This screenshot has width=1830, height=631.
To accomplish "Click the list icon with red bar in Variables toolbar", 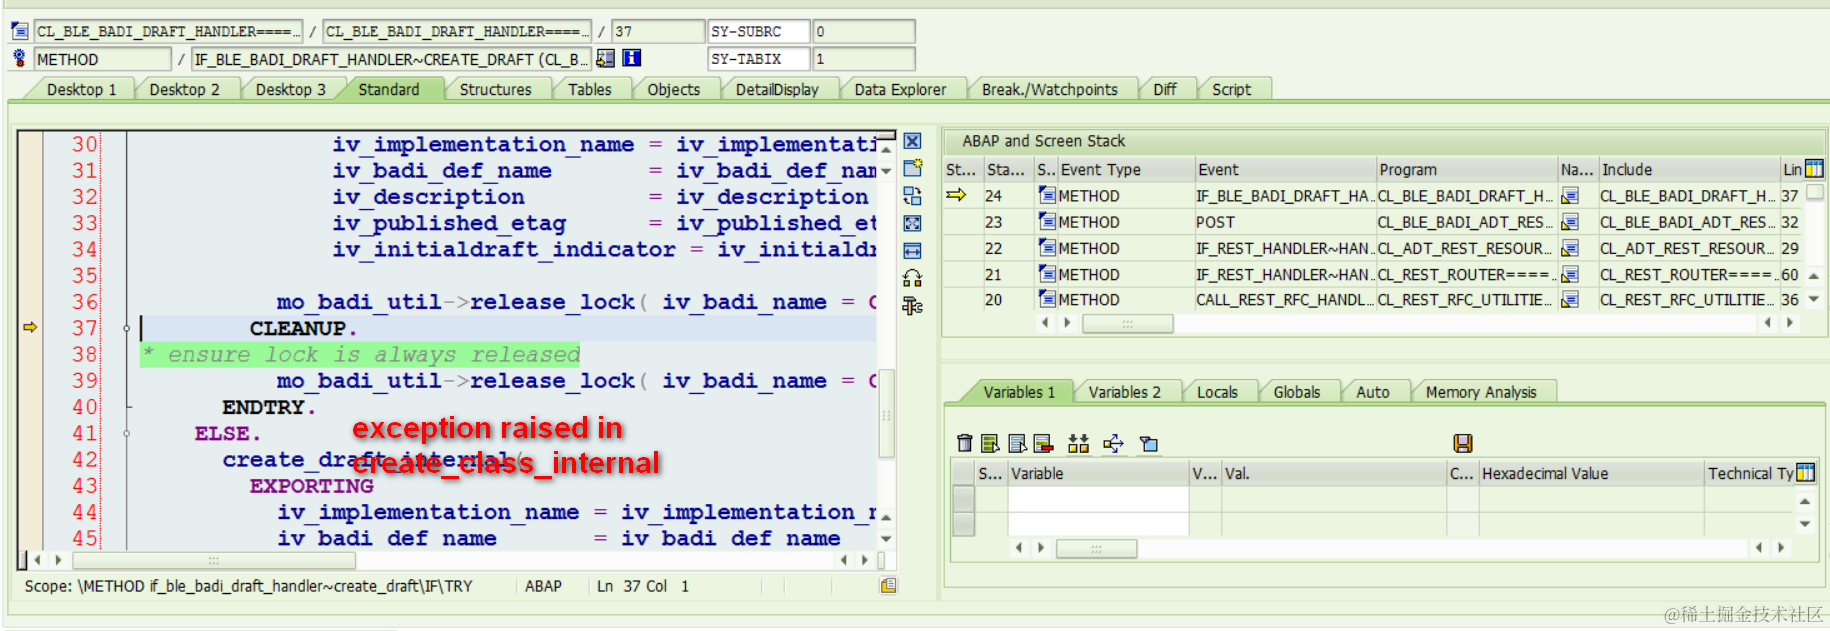I will [x=1043, y=443].
